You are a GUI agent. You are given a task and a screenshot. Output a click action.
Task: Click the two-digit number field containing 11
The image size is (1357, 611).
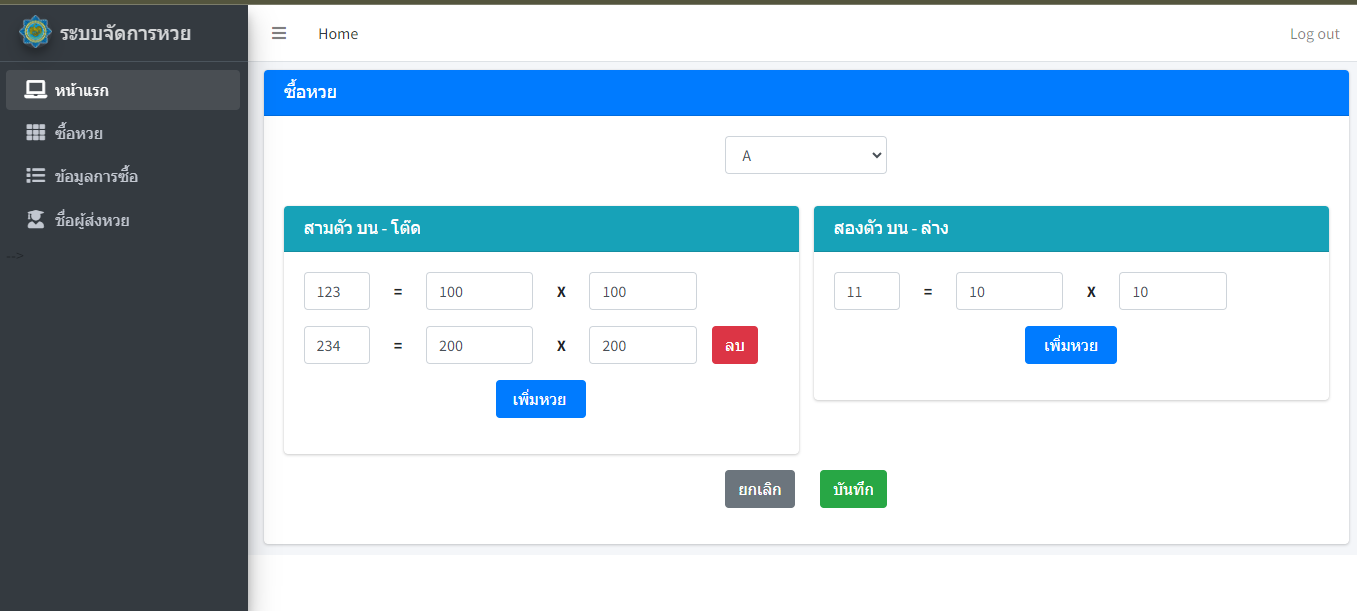[866, 291]
